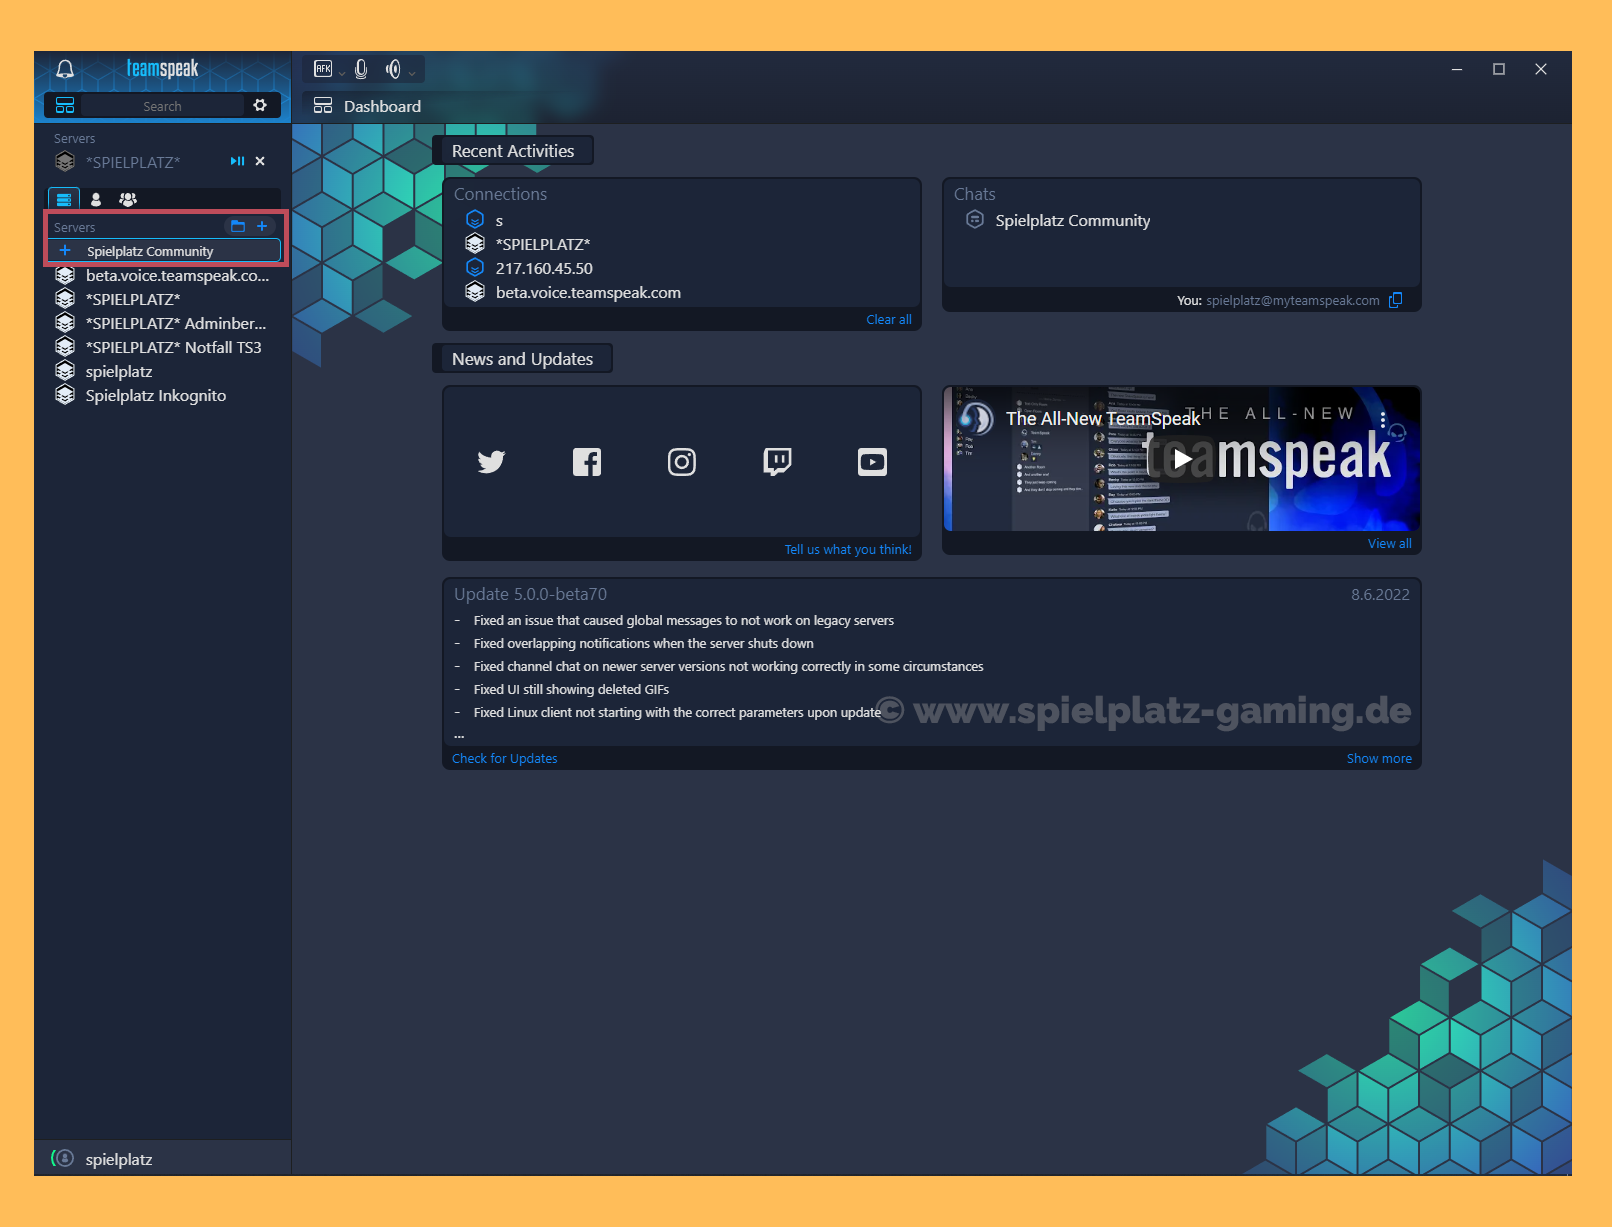Expand the AFK status dropdown arrow
This screenshot has width=1612, height=1227.
342,73
